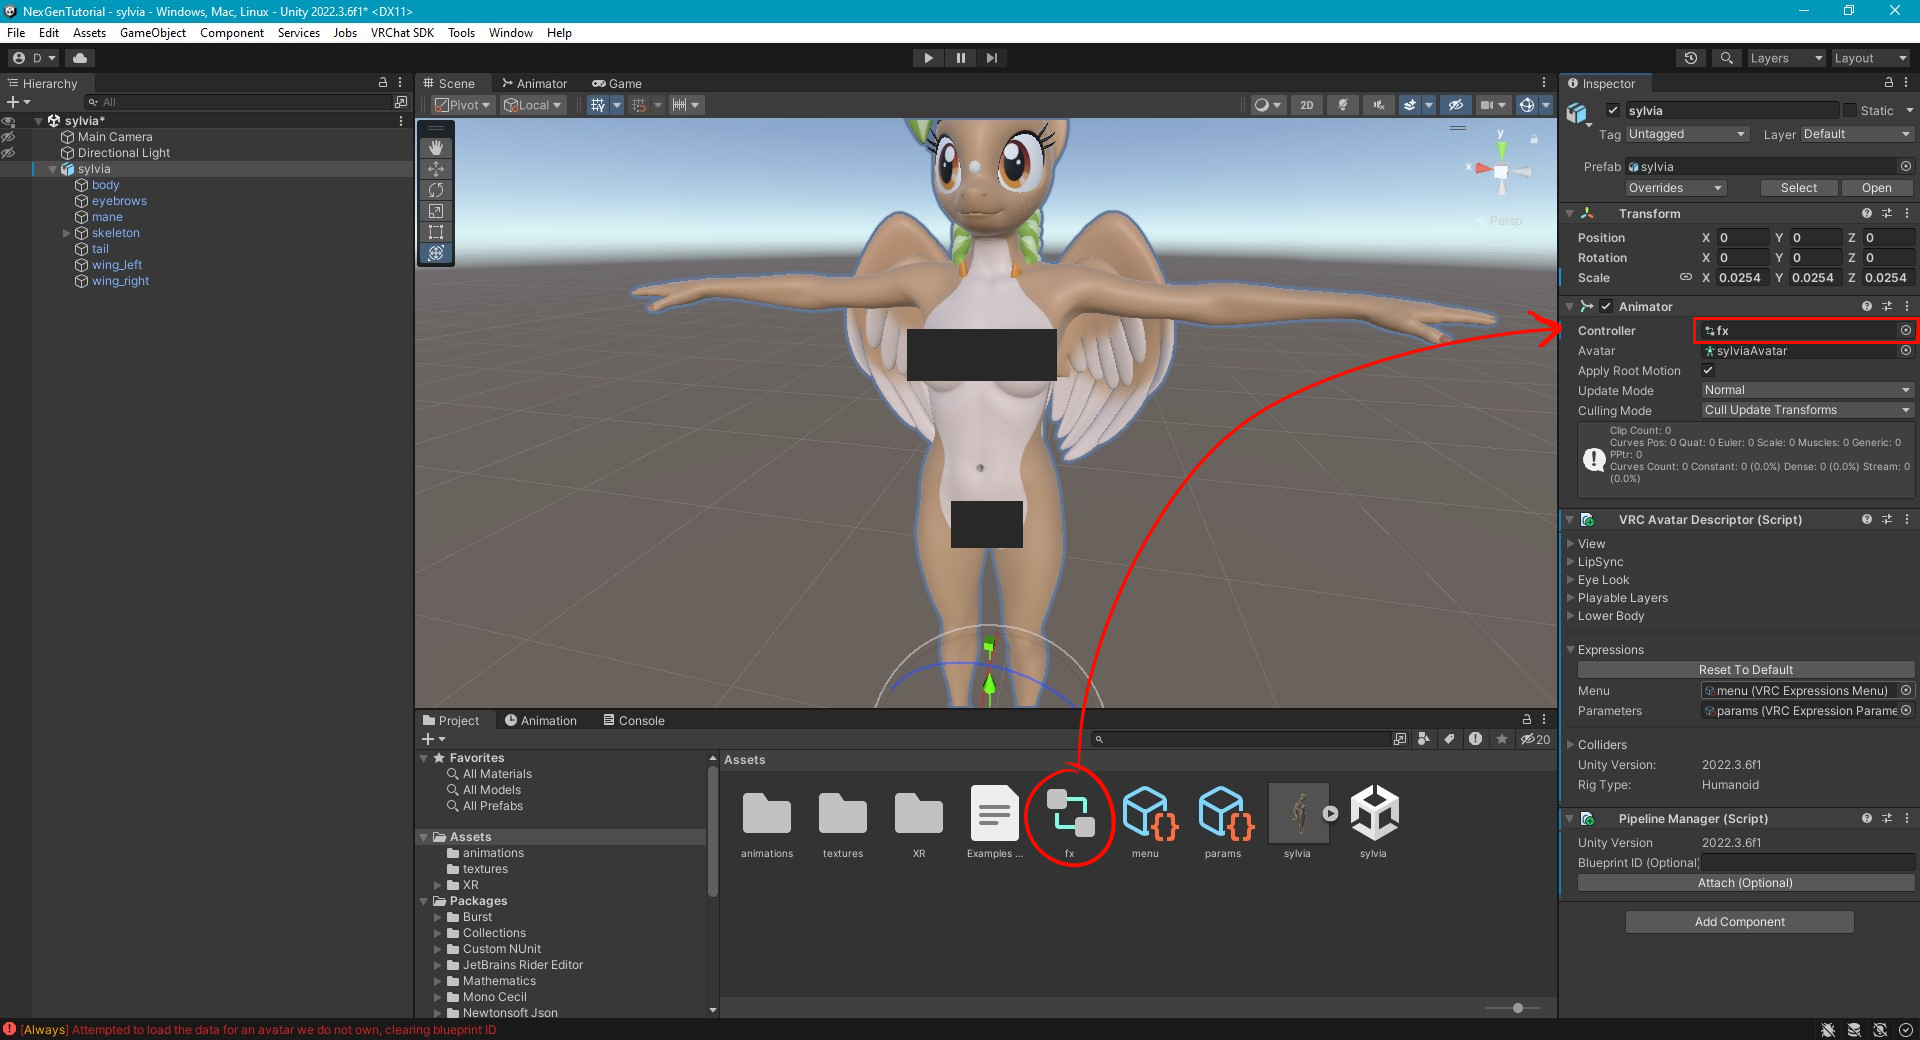Select wing_left in the Hierarchy
Image resolution: width=1920 pixels, height=1040 pixels.
[x=117, y=265]
